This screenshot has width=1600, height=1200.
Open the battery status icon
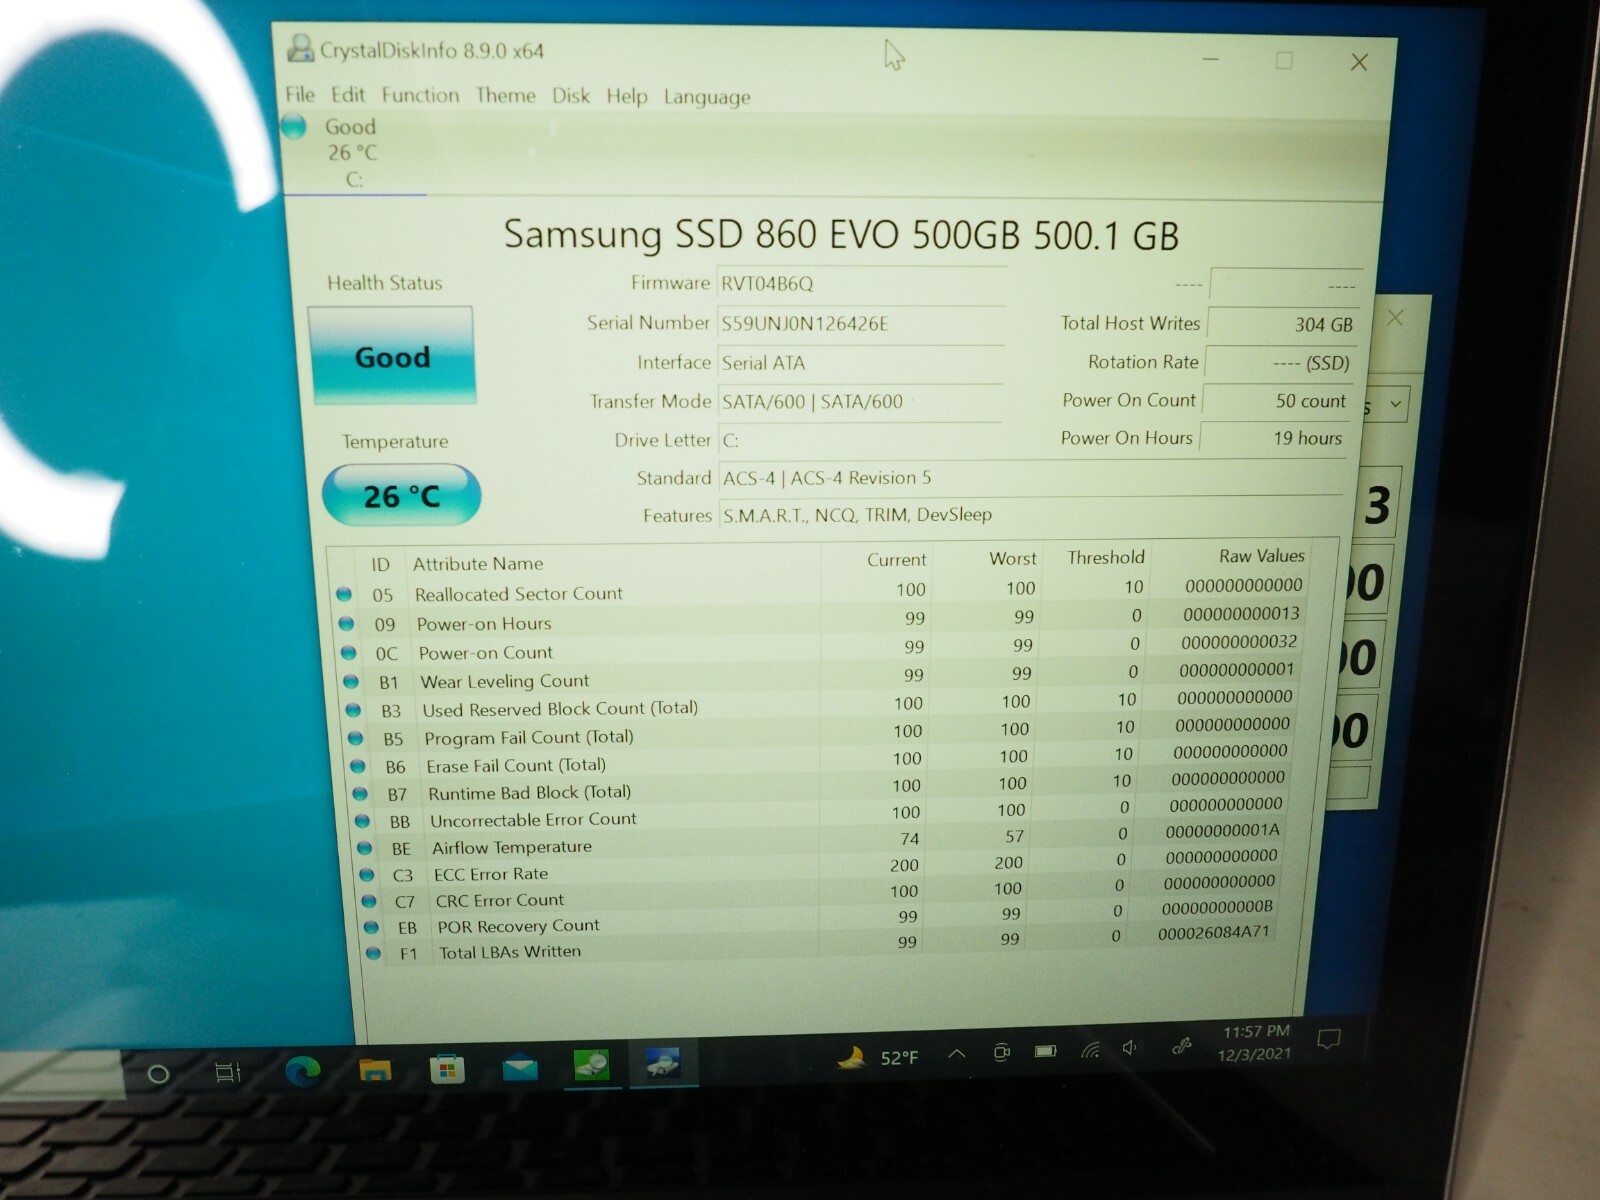click(x=1046, y=1051)
